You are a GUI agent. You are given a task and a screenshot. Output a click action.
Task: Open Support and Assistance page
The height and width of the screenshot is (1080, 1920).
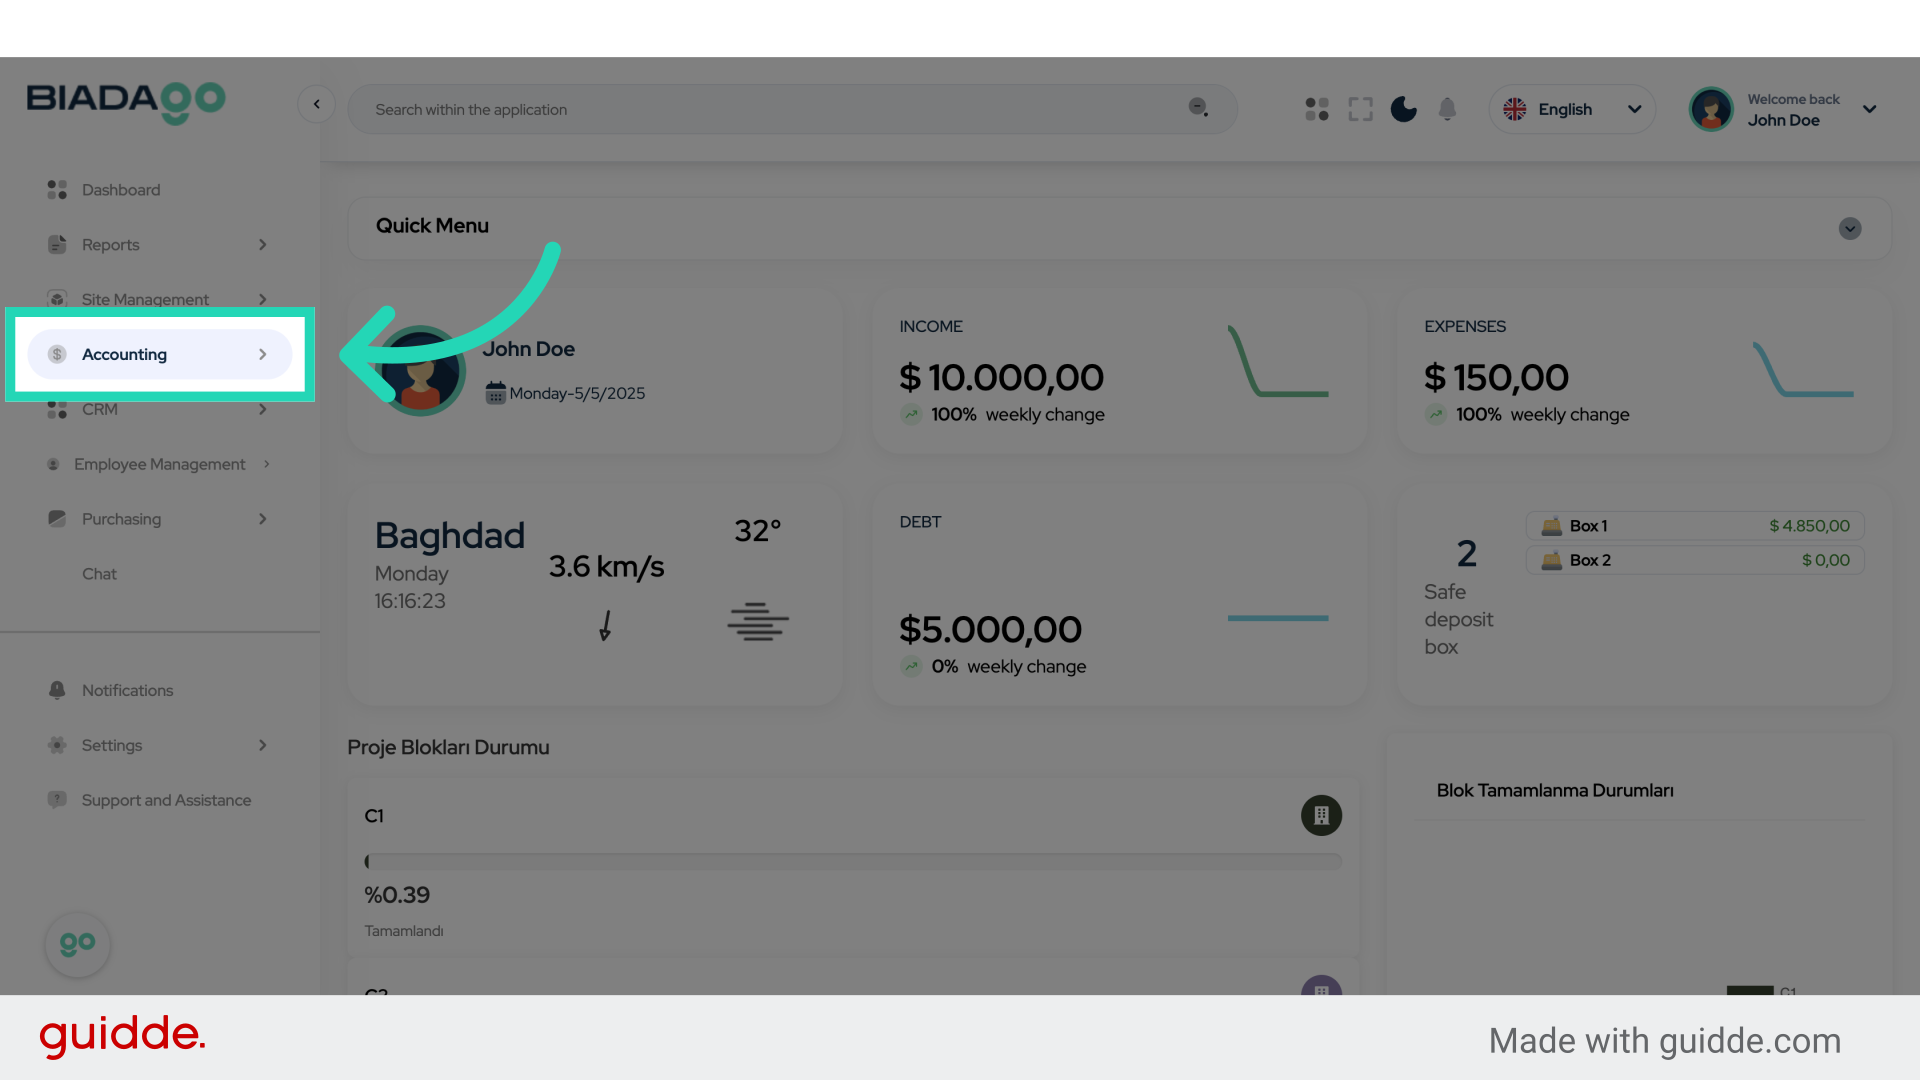166,800
